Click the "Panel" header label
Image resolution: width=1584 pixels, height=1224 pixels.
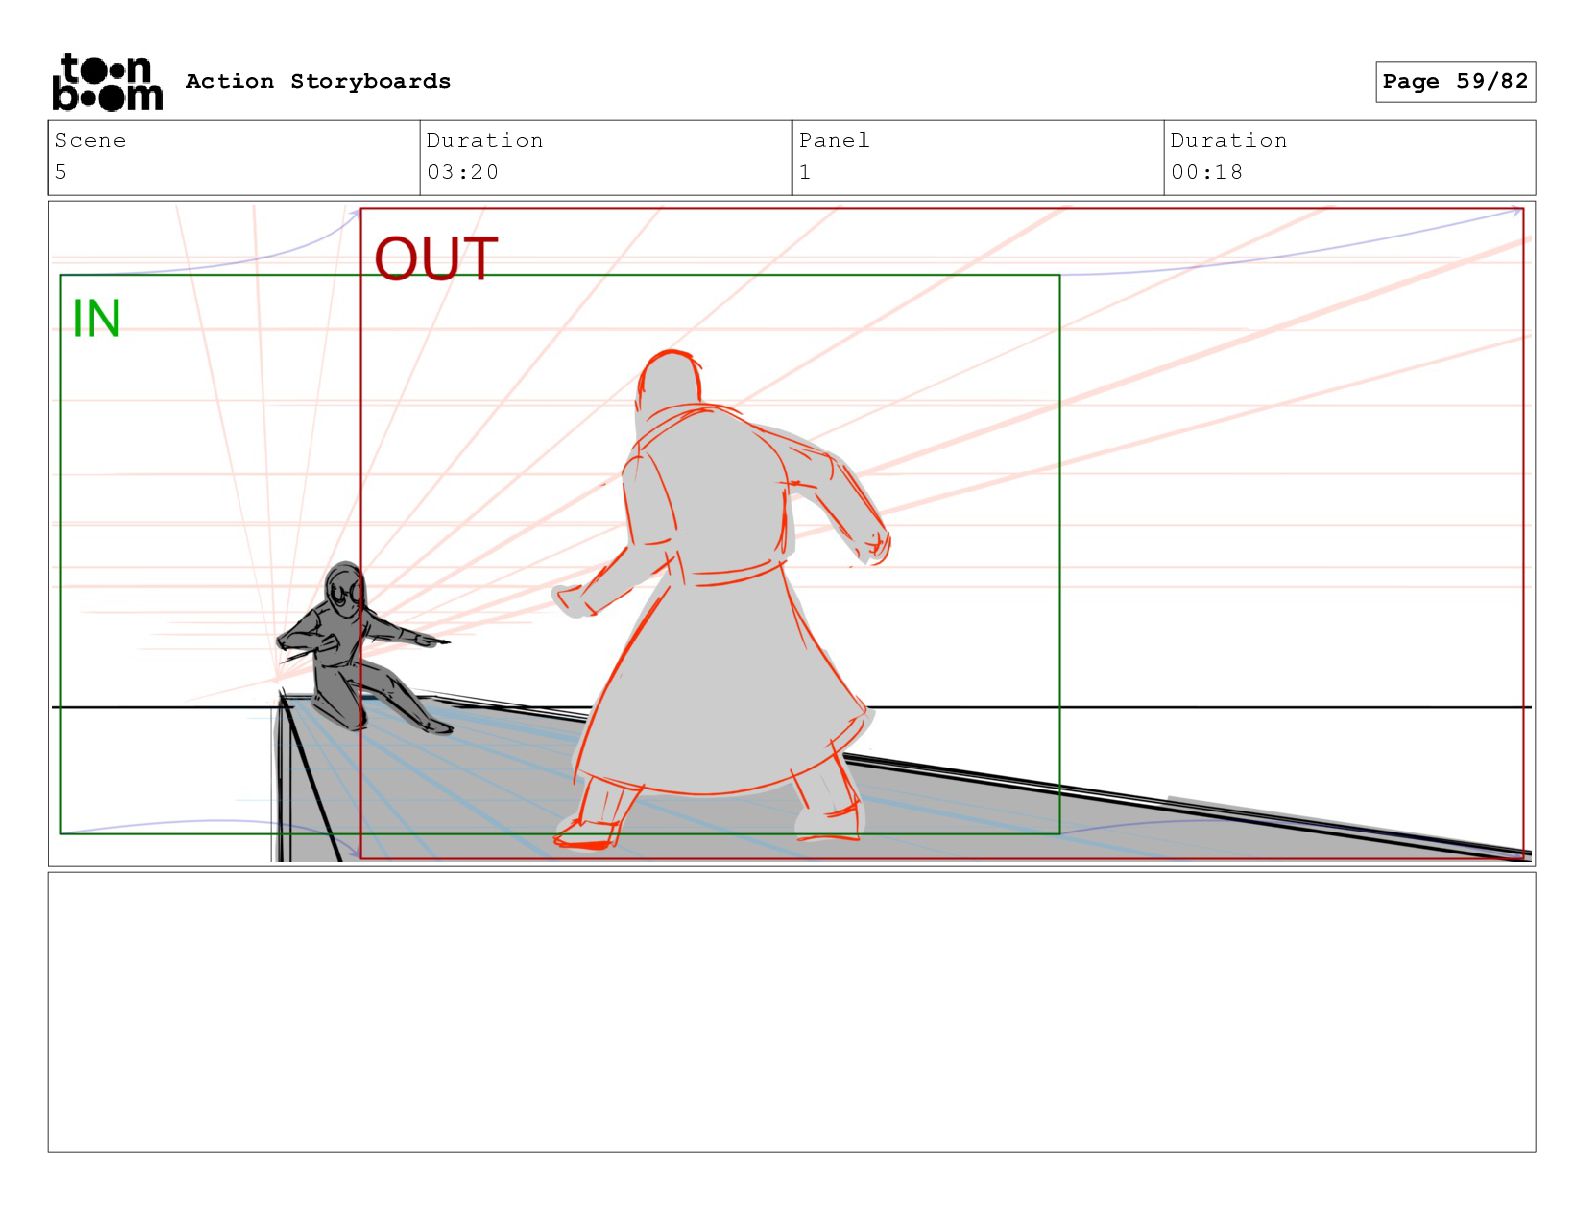[834, 140]
